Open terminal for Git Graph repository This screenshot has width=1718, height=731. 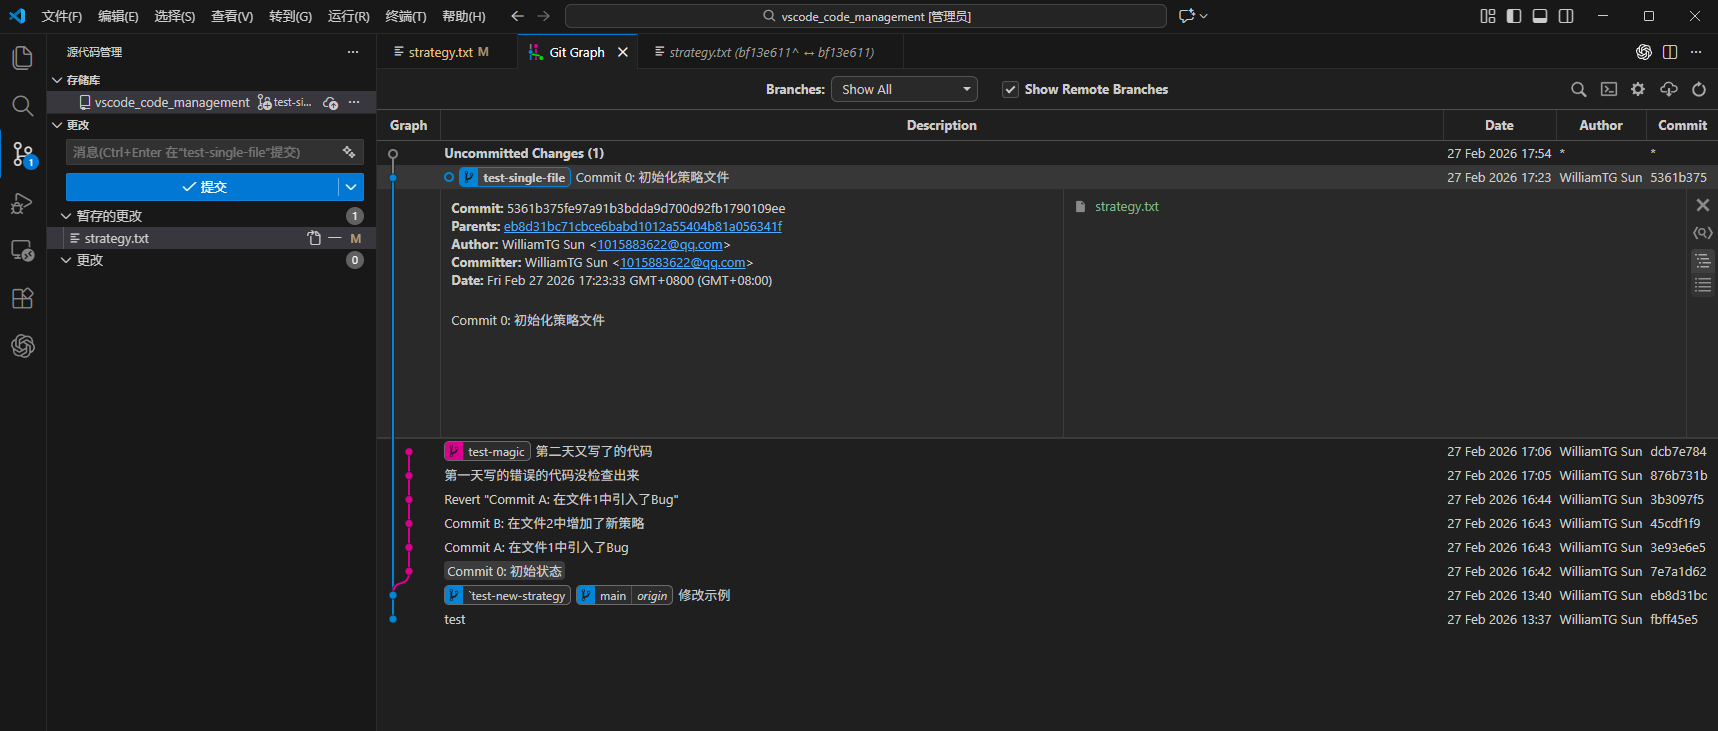coord(1609,89)
